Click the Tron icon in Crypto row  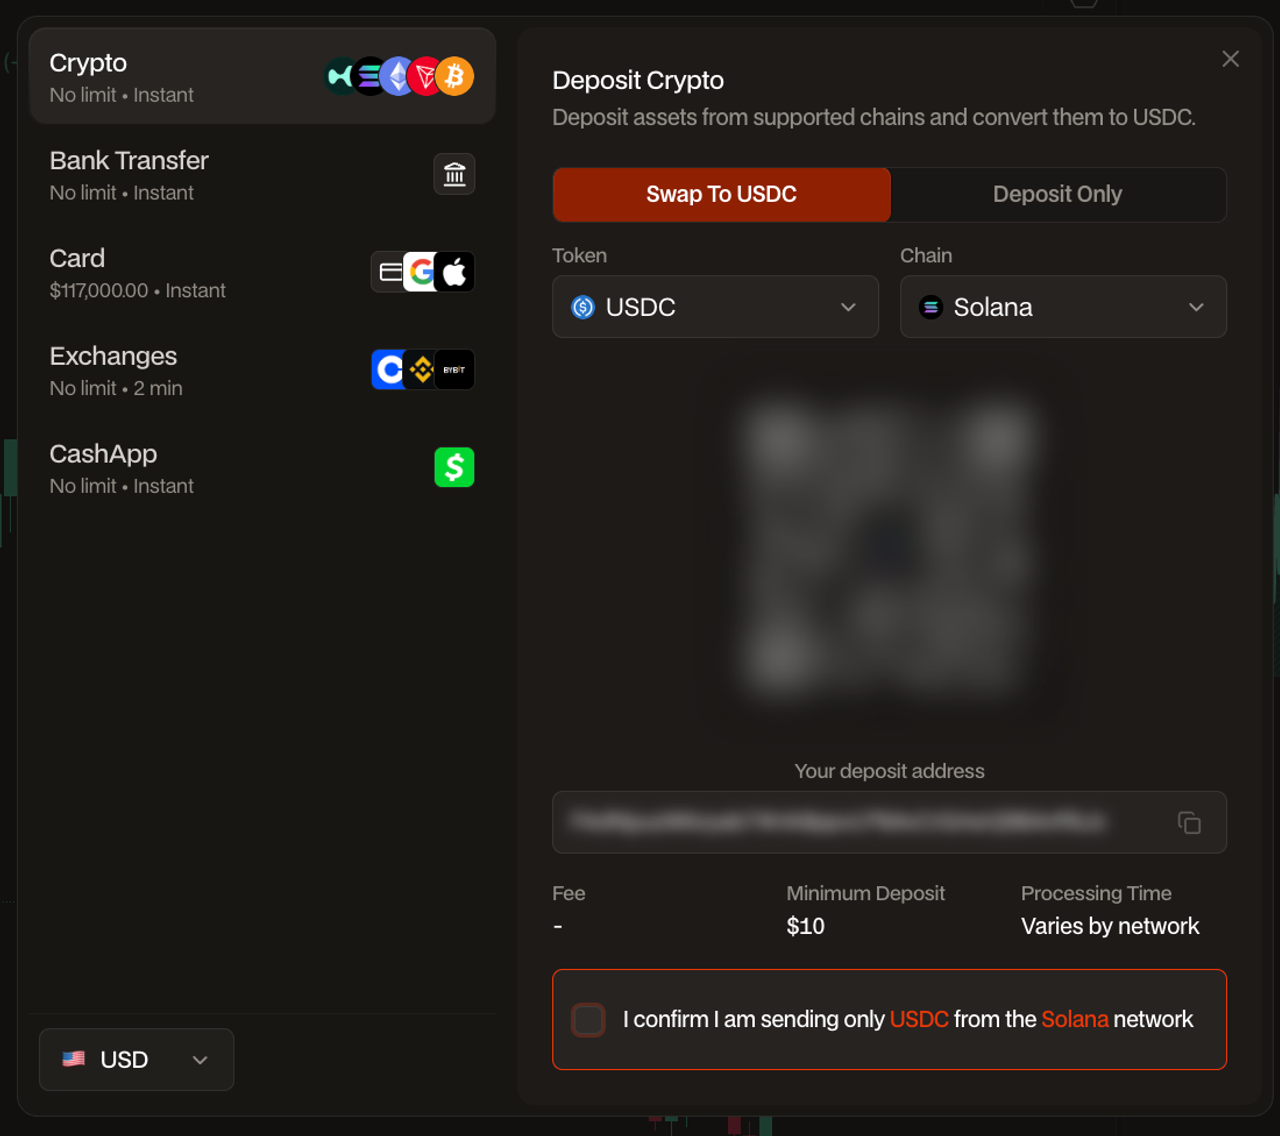click(x=425, y=76)
